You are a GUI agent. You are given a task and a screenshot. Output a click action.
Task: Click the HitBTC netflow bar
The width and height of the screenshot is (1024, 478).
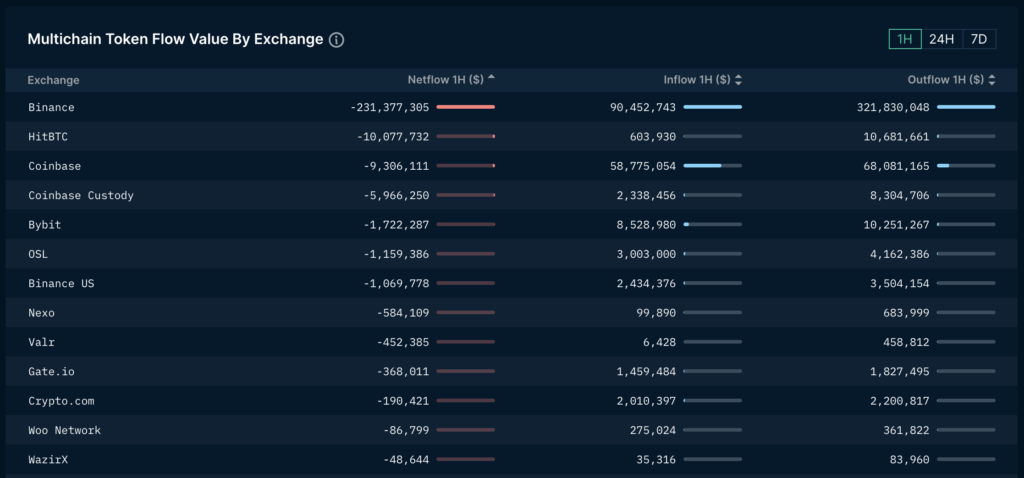click(466, 136)
